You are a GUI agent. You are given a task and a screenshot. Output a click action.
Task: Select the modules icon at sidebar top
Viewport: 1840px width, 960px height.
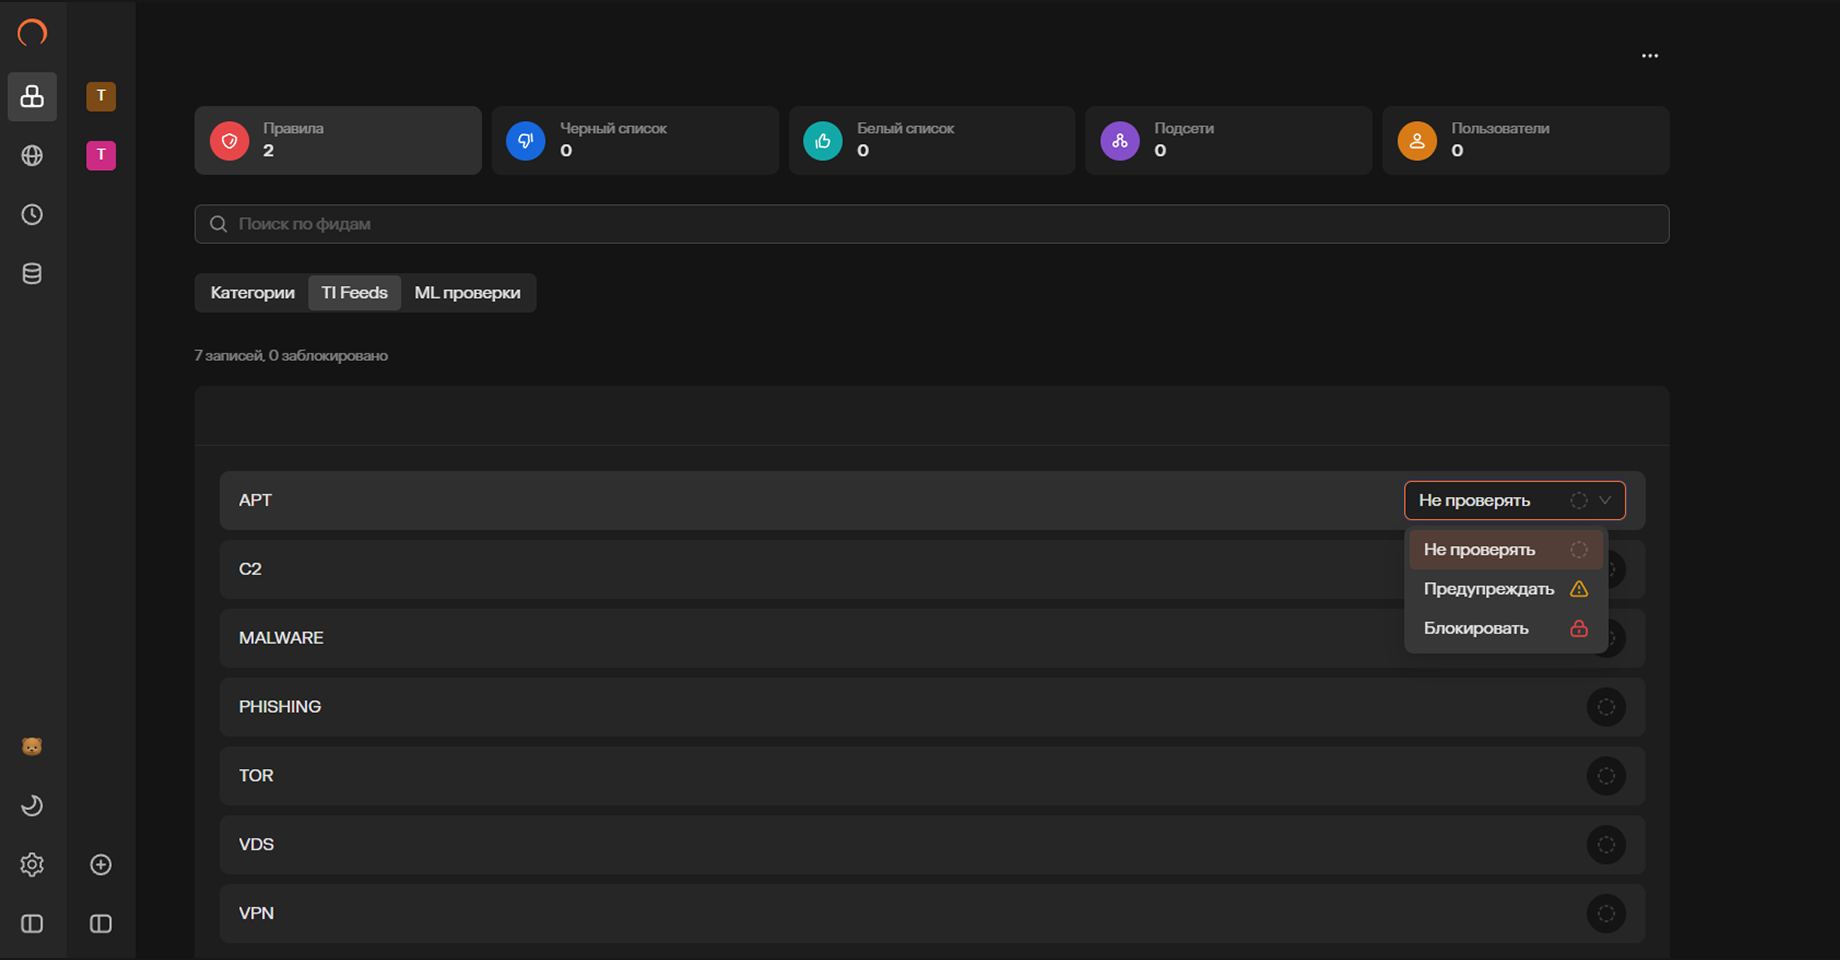[x=32, y=97]
